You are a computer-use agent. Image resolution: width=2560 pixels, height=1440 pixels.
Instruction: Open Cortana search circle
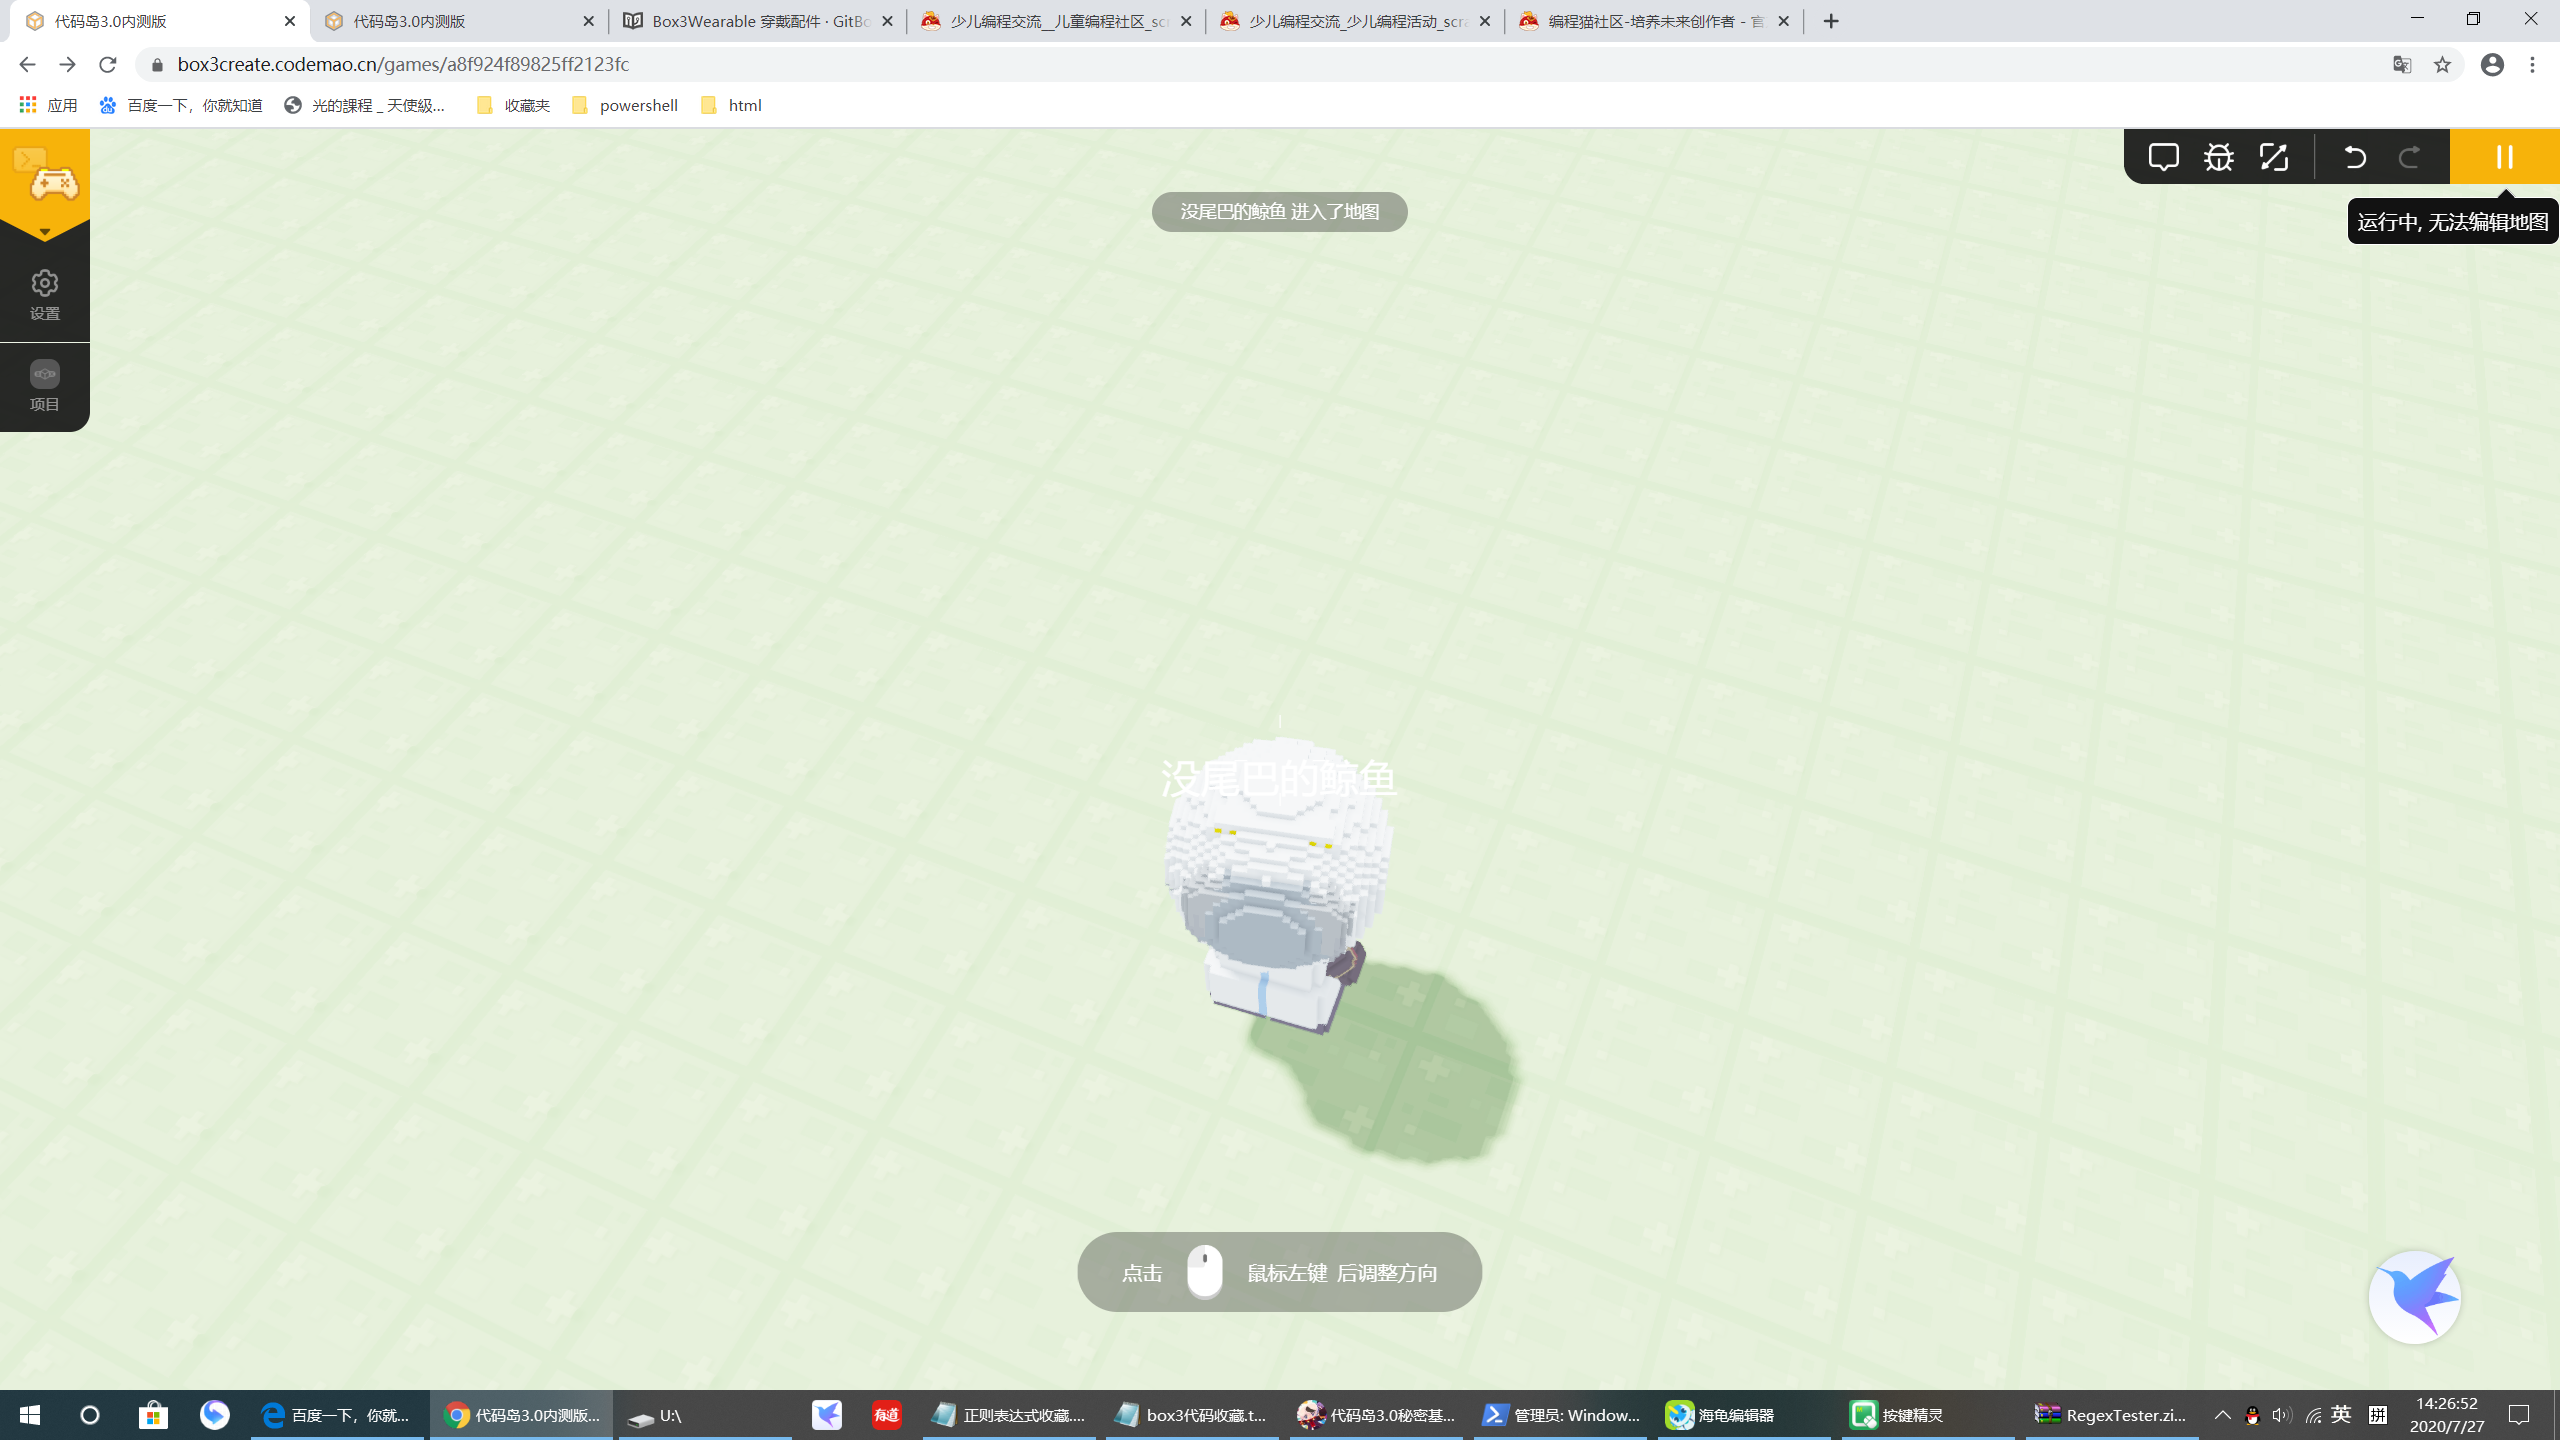point(90,1415)
